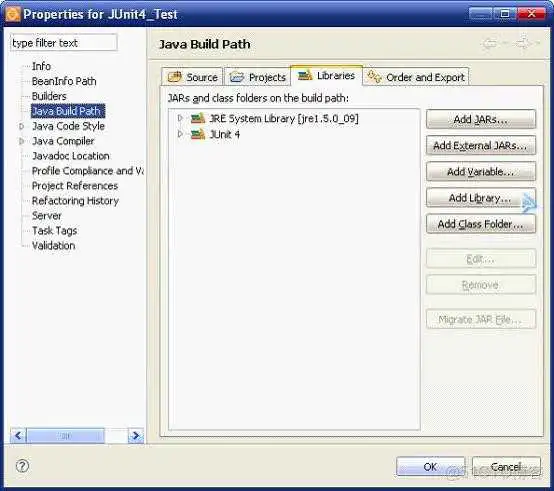Screen dimensions: 554x491
Task: Click the horizontal scrollbar right arrow
Action: [x=136, y=436]
